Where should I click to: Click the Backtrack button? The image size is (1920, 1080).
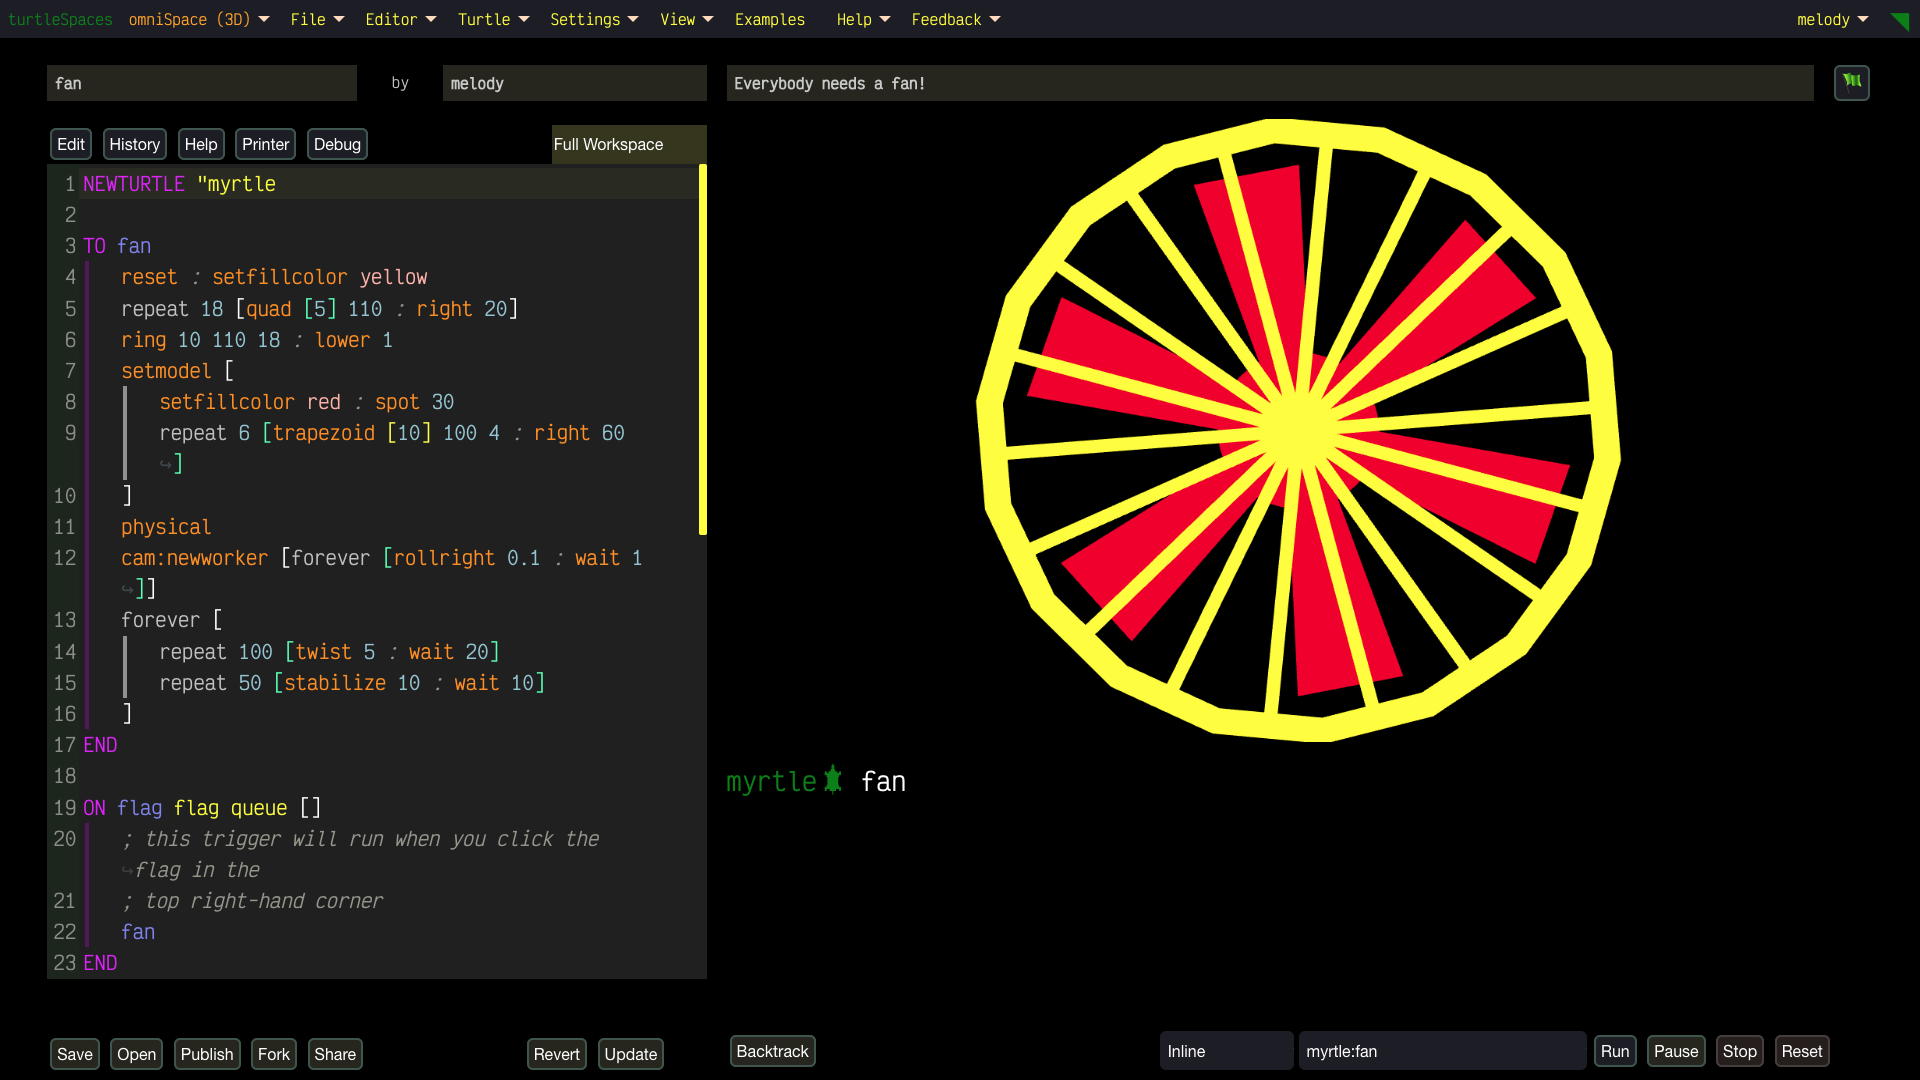(772, 1051)
